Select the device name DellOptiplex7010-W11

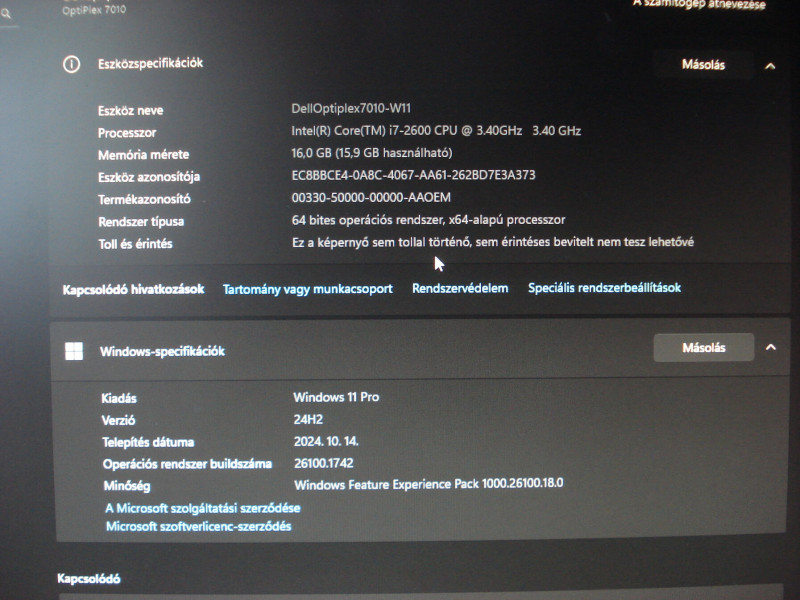coord(351,108)
